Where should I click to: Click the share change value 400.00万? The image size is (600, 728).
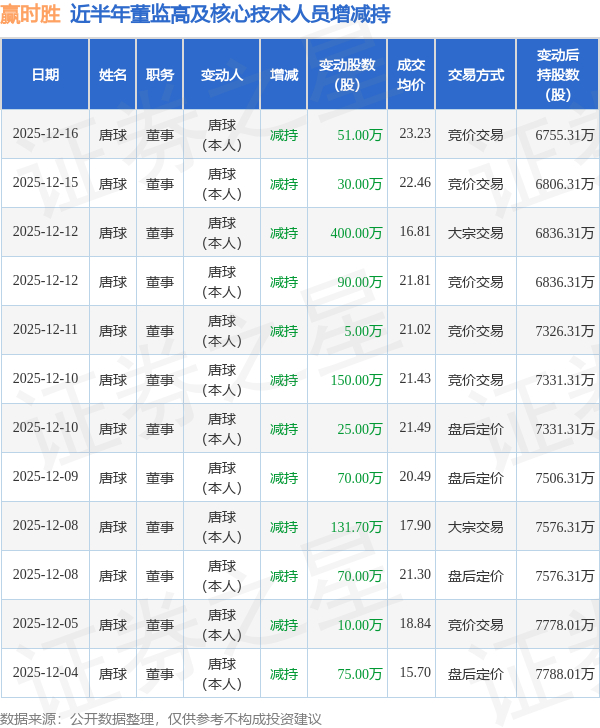pos(356,233)
